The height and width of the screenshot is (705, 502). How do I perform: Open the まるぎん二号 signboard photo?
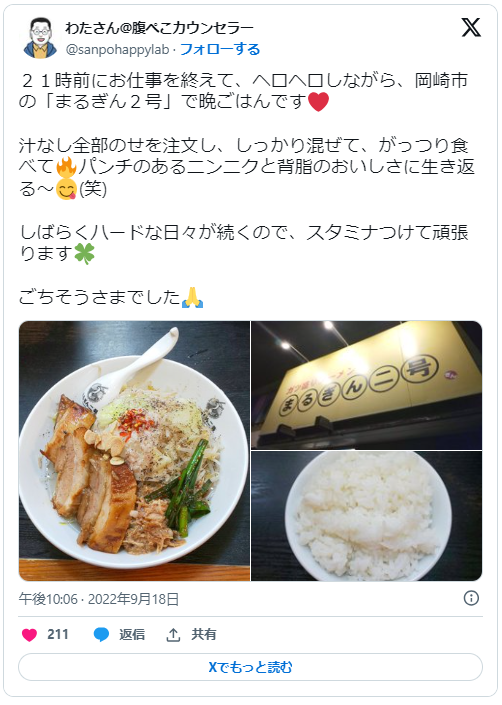(367, 385)
